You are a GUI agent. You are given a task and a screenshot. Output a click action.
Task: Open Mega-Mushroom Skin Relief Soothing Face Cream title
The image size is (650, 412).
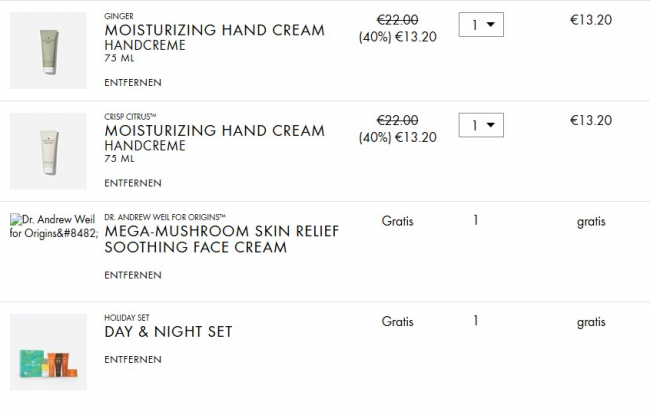pyautogui.click(x=221, y=239)
